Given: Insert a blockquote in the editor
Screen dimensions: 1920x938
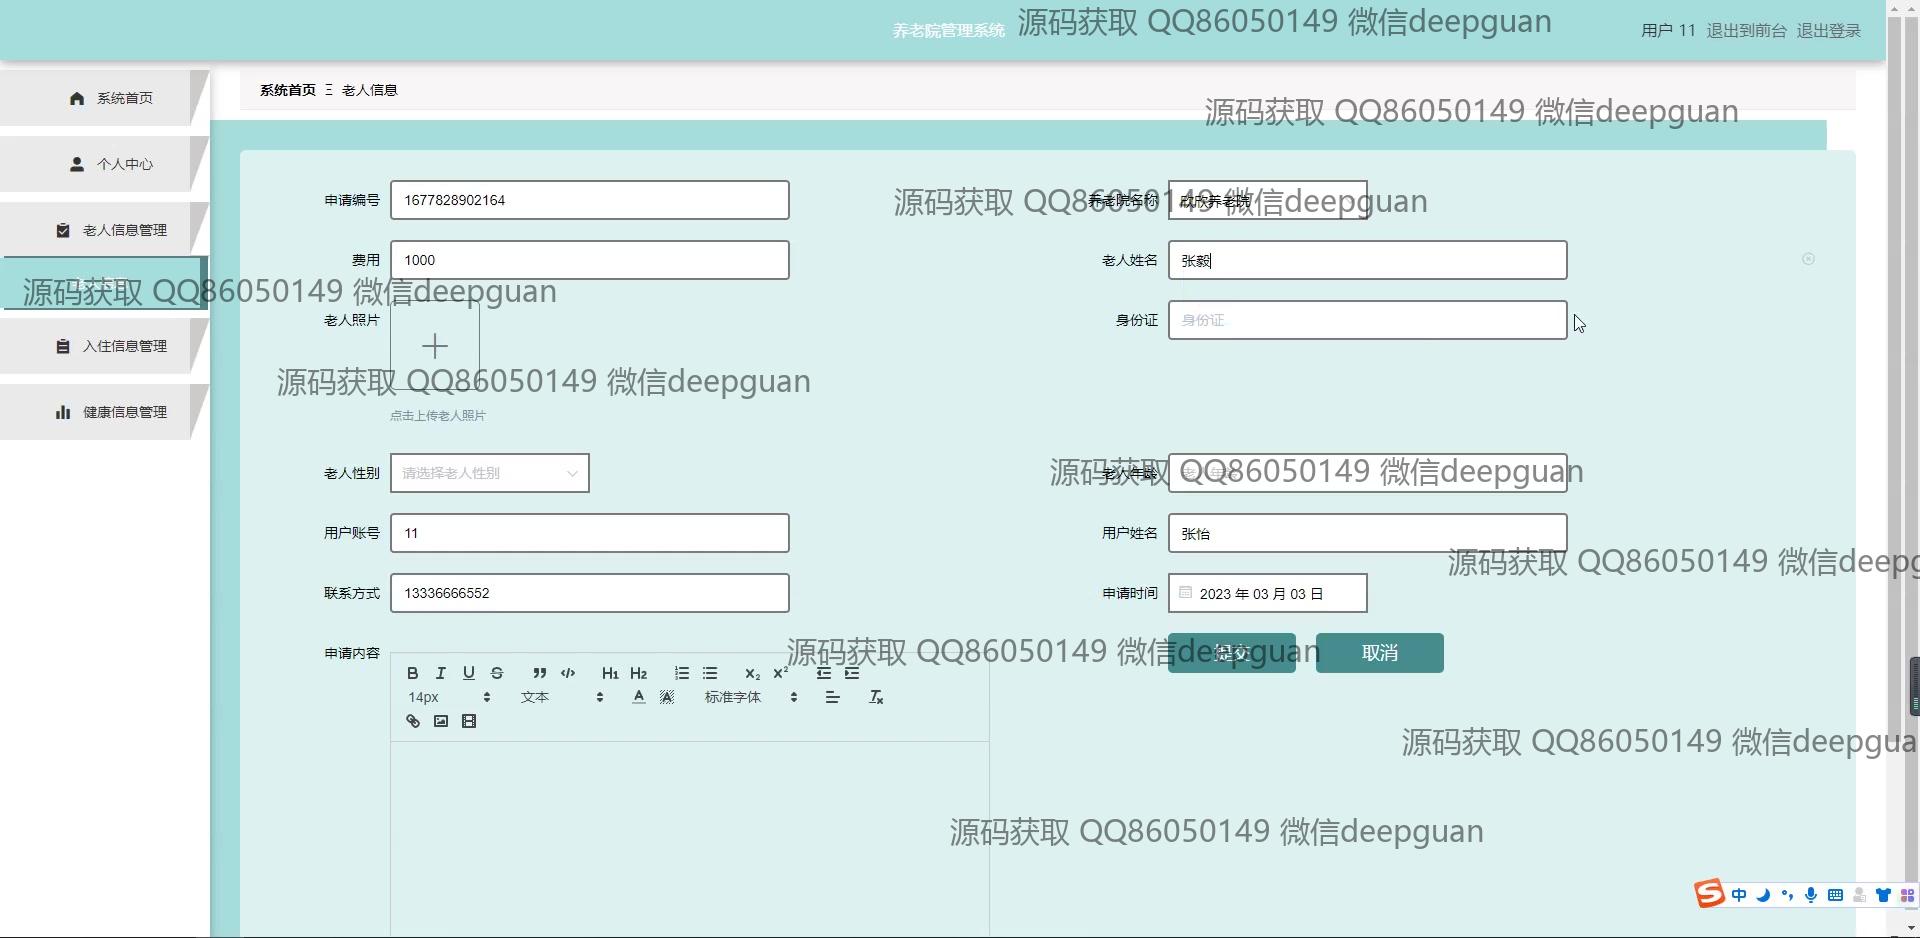Looking at the screenshot, I should click(539, 673).
